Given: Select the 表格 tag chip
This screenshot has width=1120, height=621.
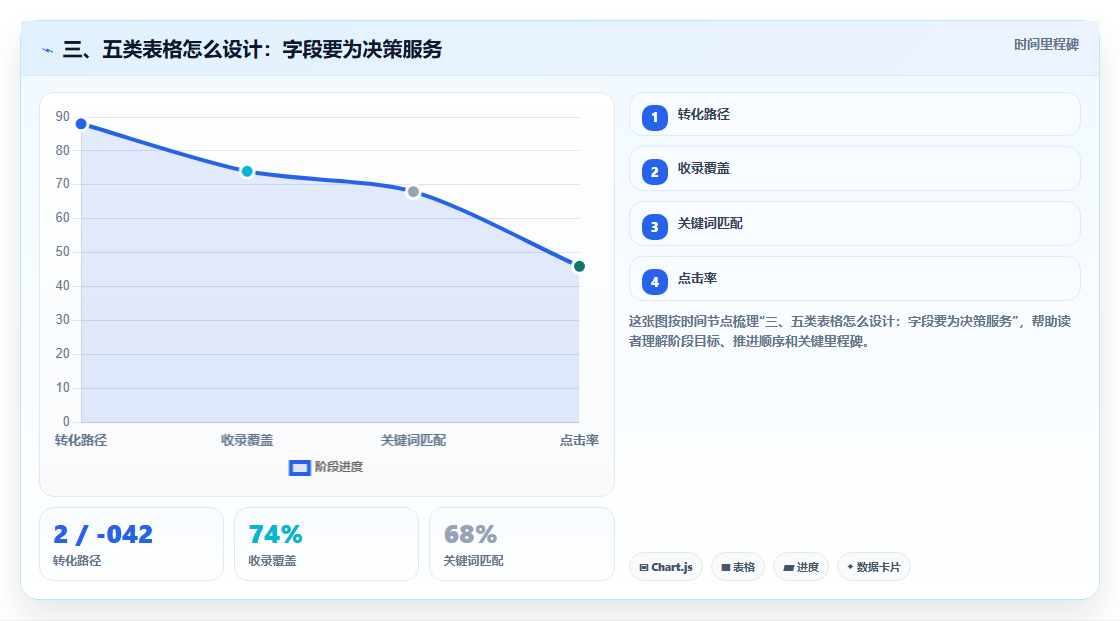Looking at the screenshot, I should 738,567.
